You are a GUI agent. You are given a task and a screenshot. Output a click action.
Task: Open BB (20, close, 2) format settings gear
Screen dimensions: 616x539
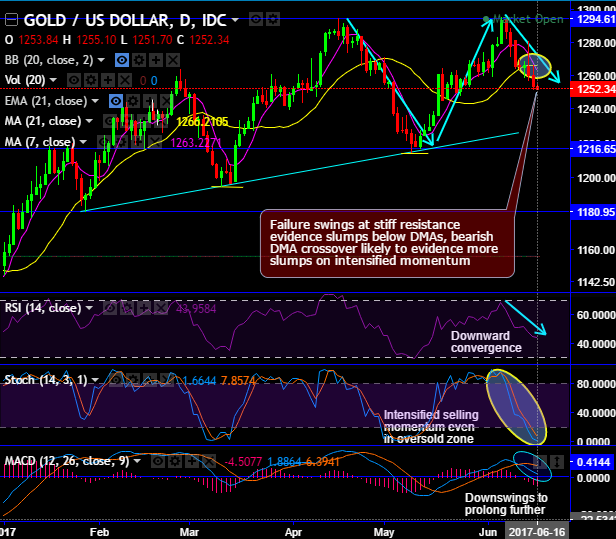139,60
